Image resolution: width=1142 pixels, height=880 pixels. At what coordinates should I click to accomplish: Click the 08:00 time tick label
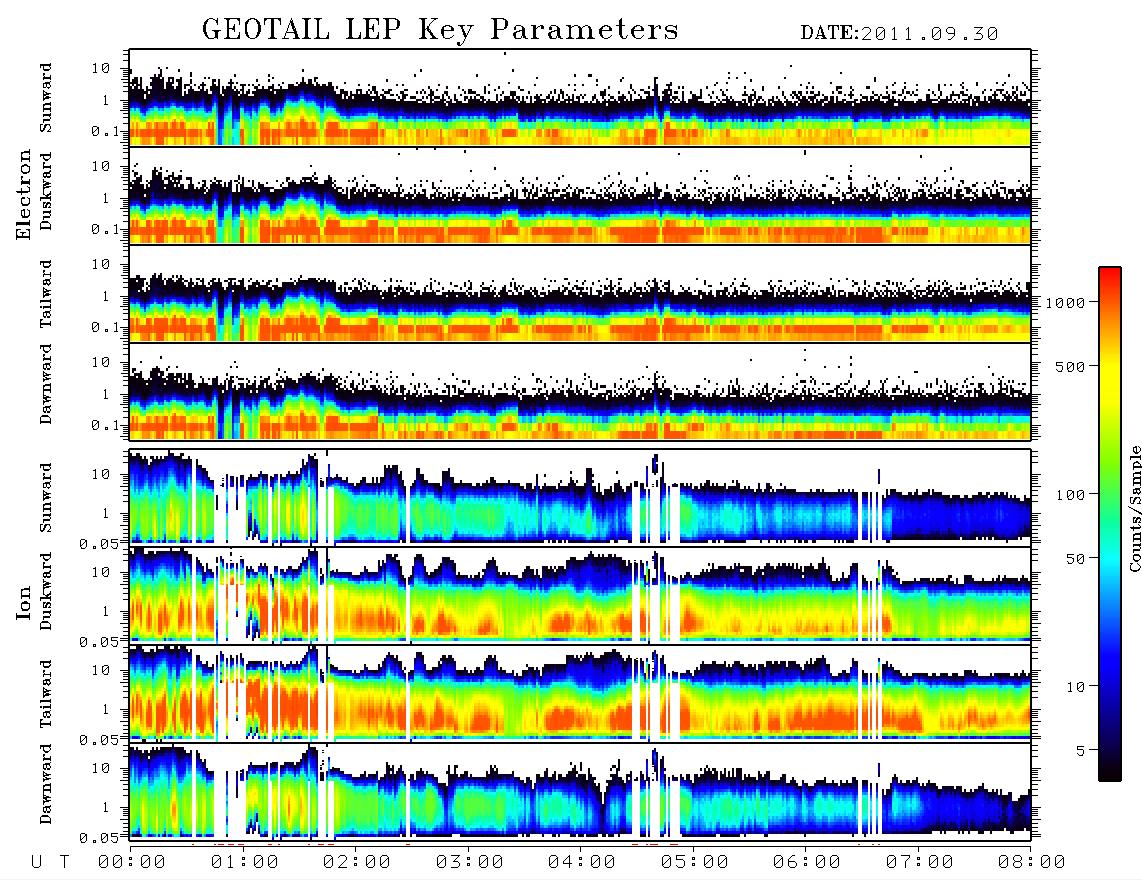click(1032, 863)
